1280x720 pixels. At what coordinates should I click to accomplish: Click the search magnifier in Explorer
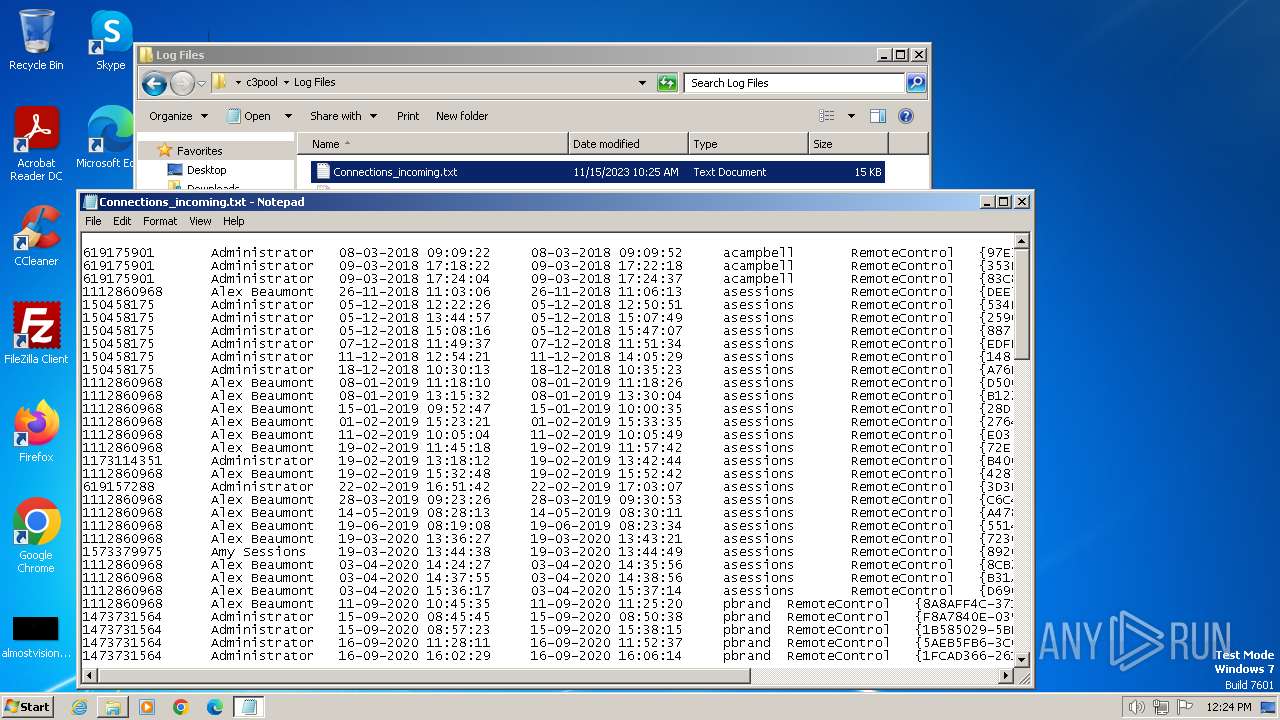coord(915,83)
